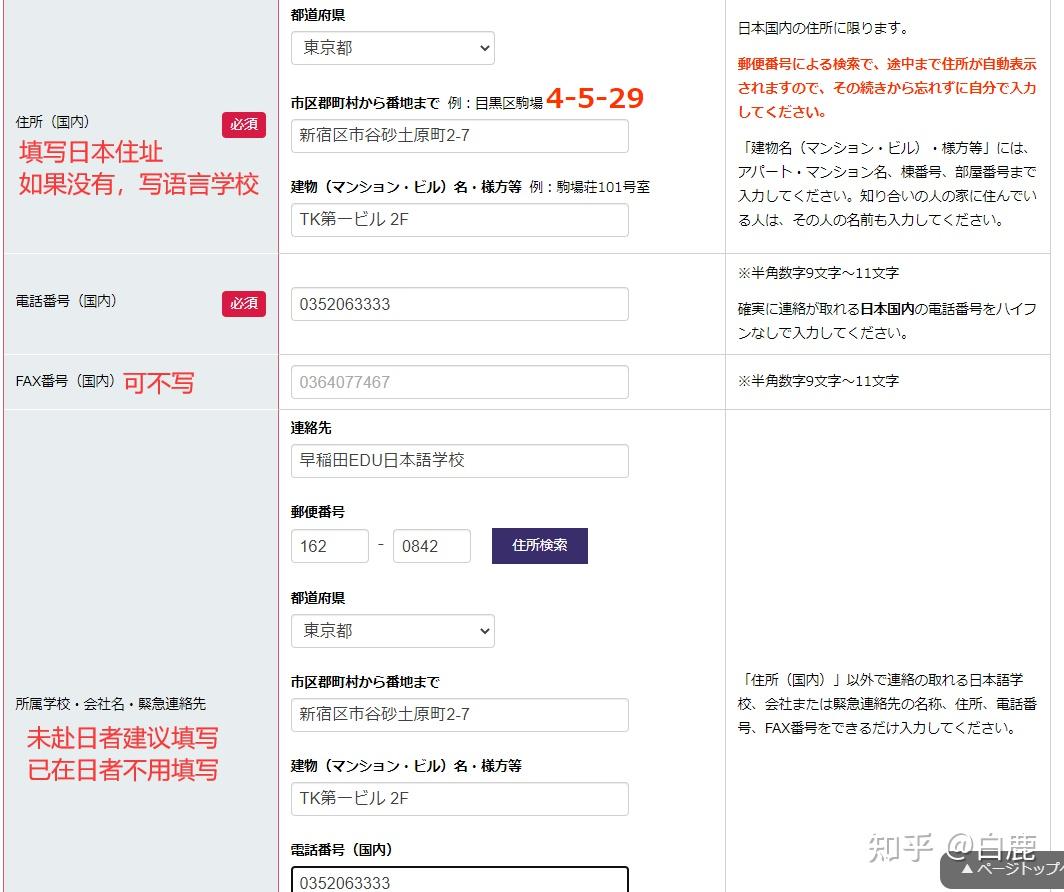
Task: Click the FAX number field showing 0364077467
Action: coord(458,381)
